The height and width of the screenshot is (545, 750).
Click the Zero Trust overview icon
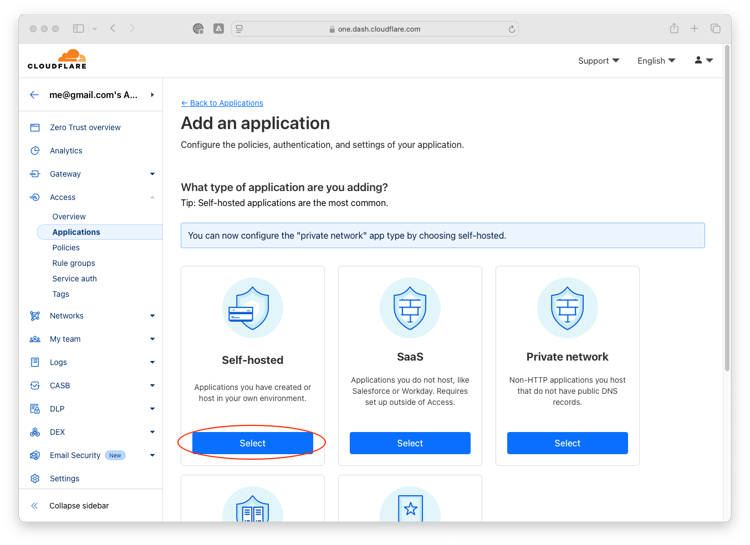35,127
